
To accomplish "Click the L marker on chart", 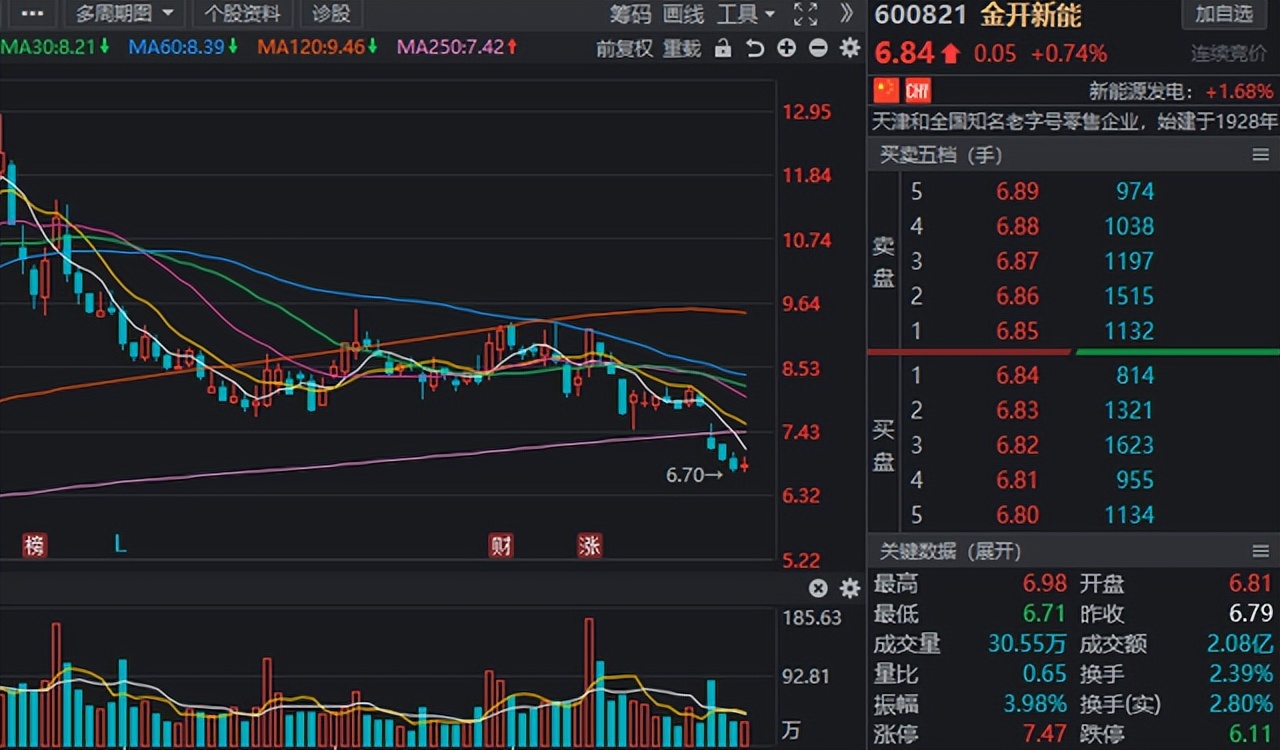I will (x=119, y=545).
